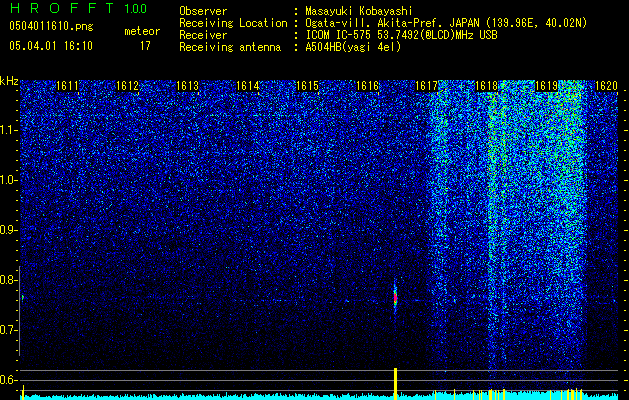Click Receiving antenna field label
The height and width of the screenshot is (400, 629).
coord(230,47)
